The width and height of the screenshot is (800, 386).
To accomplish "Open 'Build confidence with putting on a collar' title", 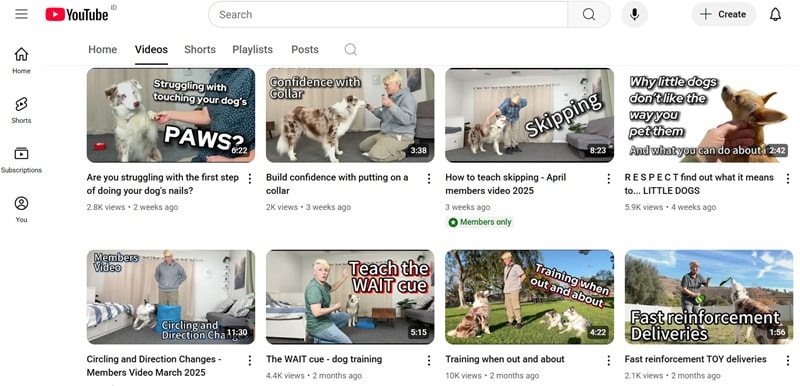I will click(337, 184).
